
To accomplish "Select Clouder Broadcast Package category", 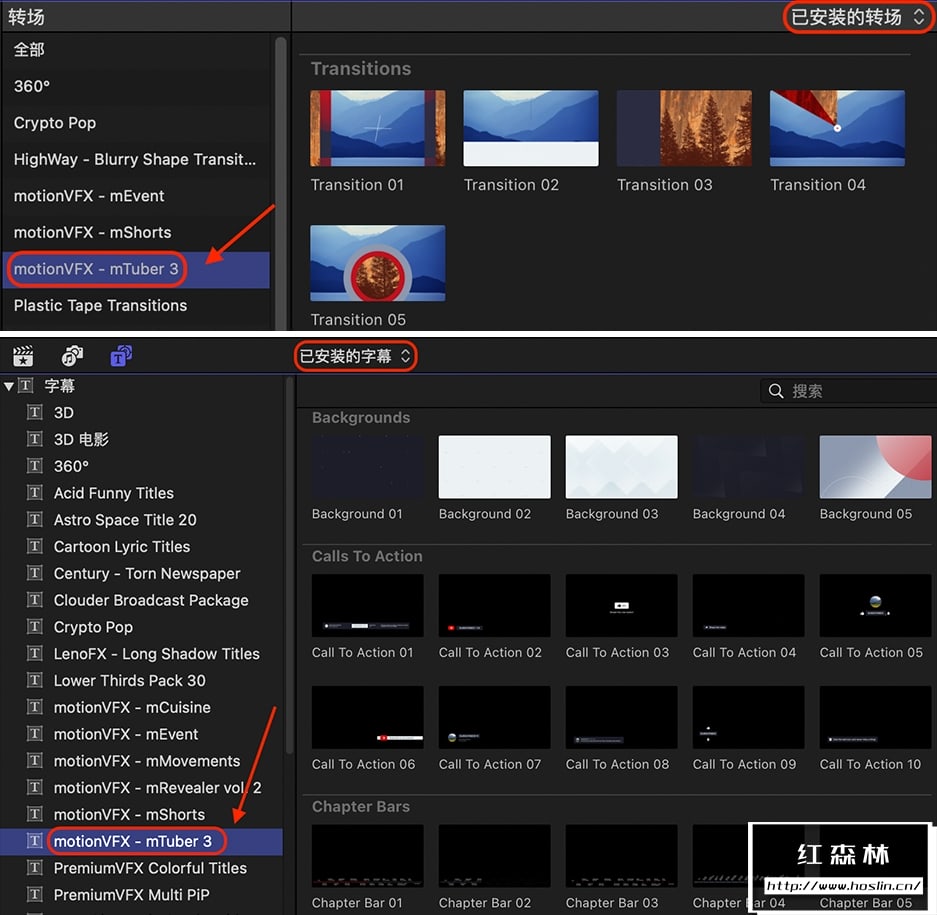I will (142, 600).
